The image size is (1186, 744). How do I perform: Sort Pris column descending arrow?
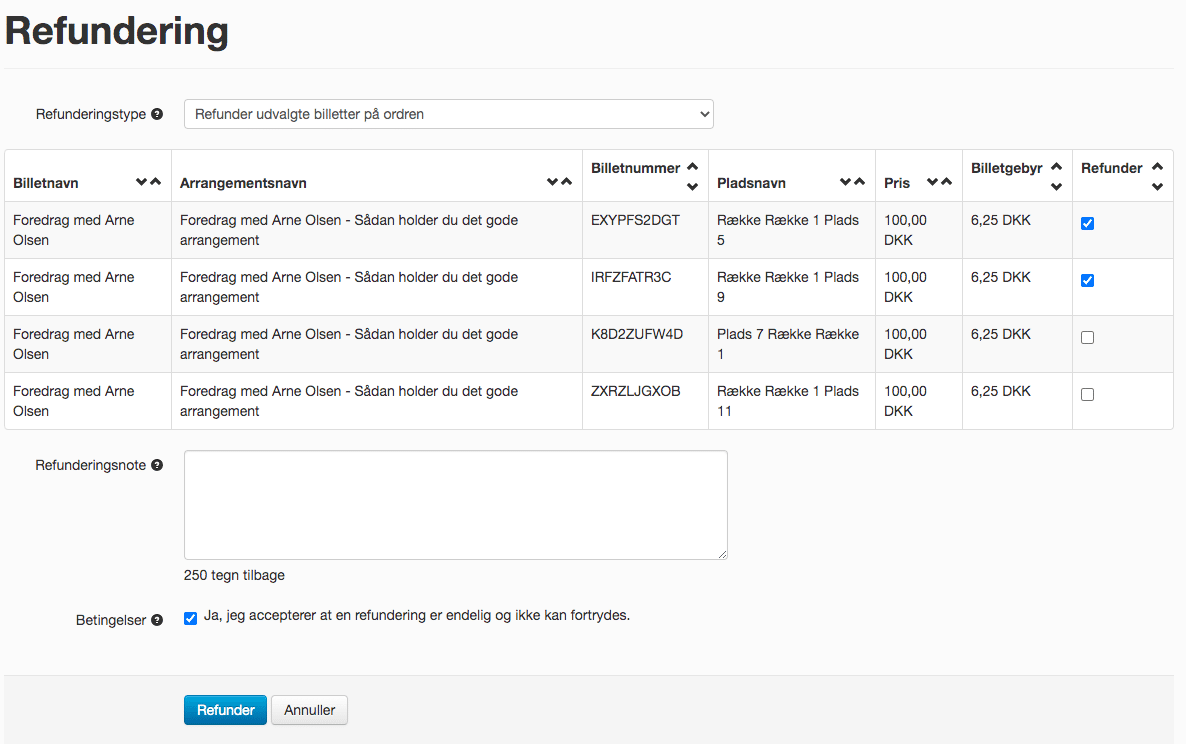click(x=933, y=182)
